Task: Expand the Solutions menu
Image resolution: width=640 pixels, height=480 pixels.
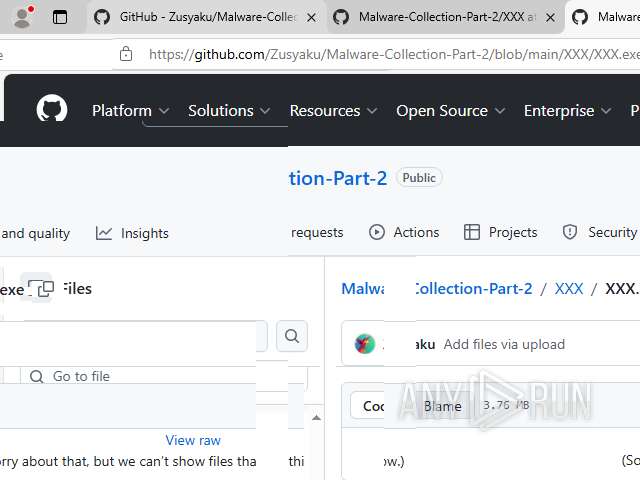Action: tap(229, 111)
